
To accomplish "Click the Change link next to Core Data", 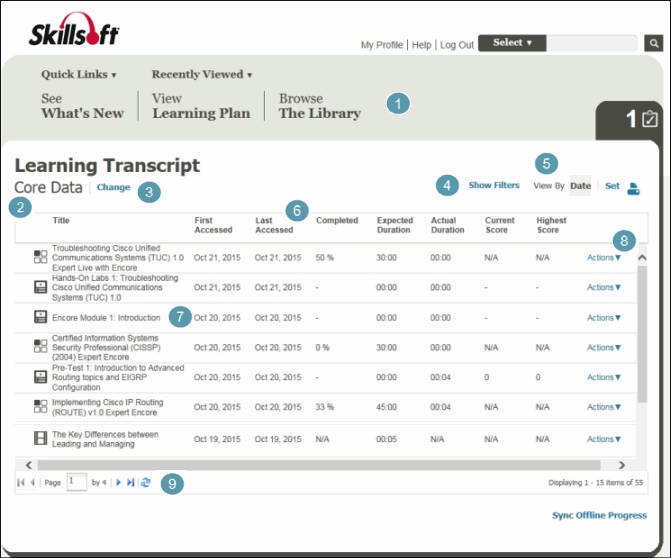I will click(x=113, y=187).
